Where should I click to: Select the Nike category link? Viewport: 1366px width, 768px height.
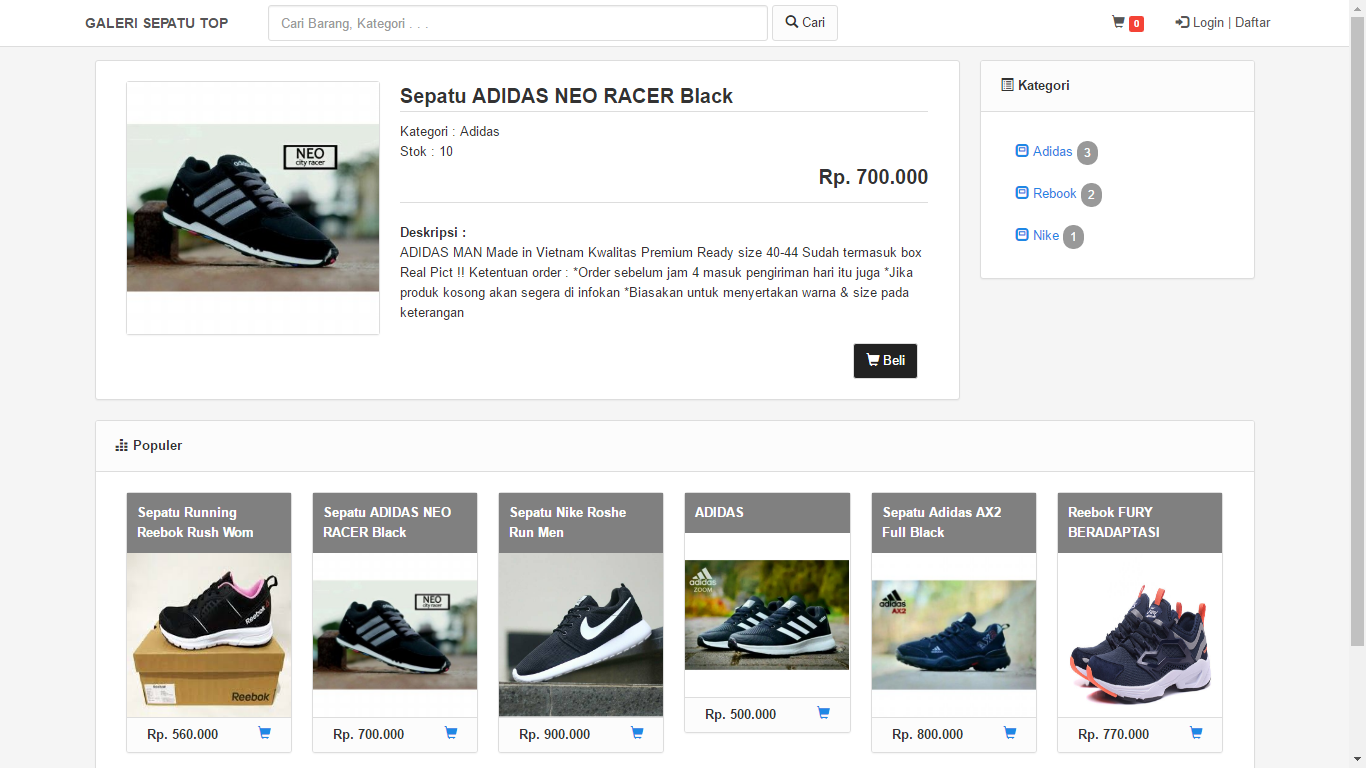(x=1045, y=235)
